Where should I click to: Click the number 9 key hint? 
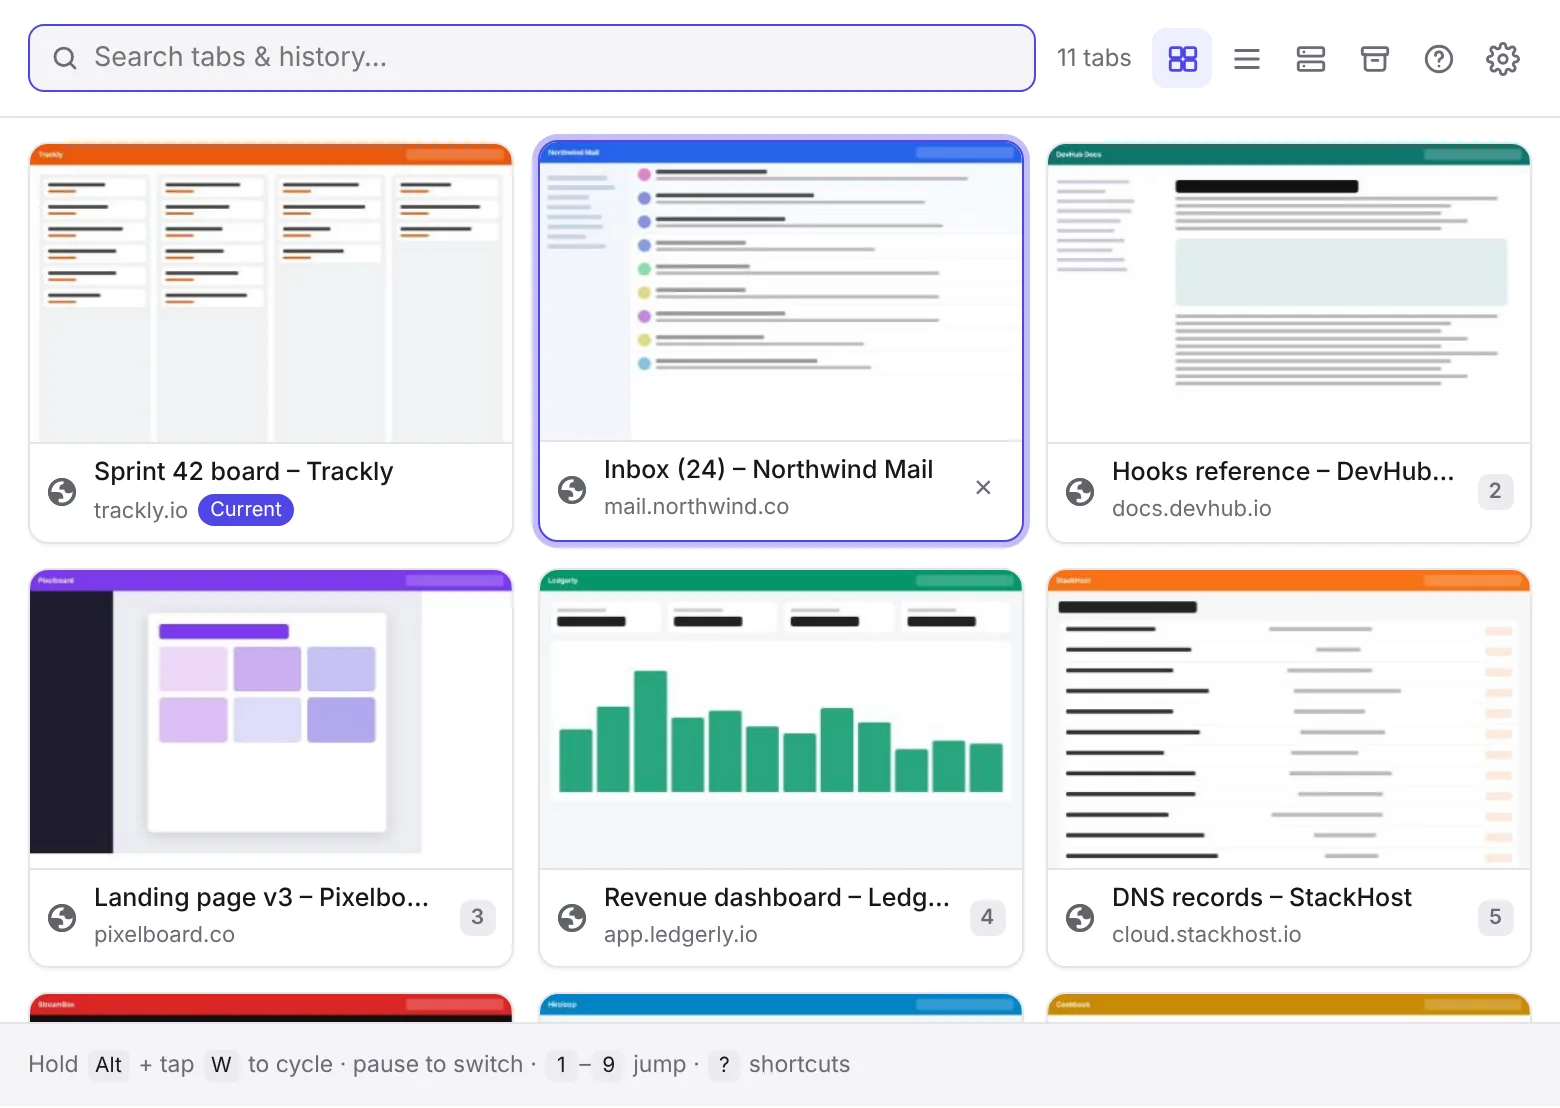click(608, 1065)
